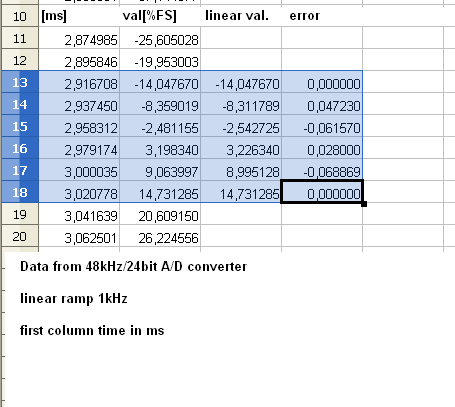Click the active error cell in row 18

[322, 192]
